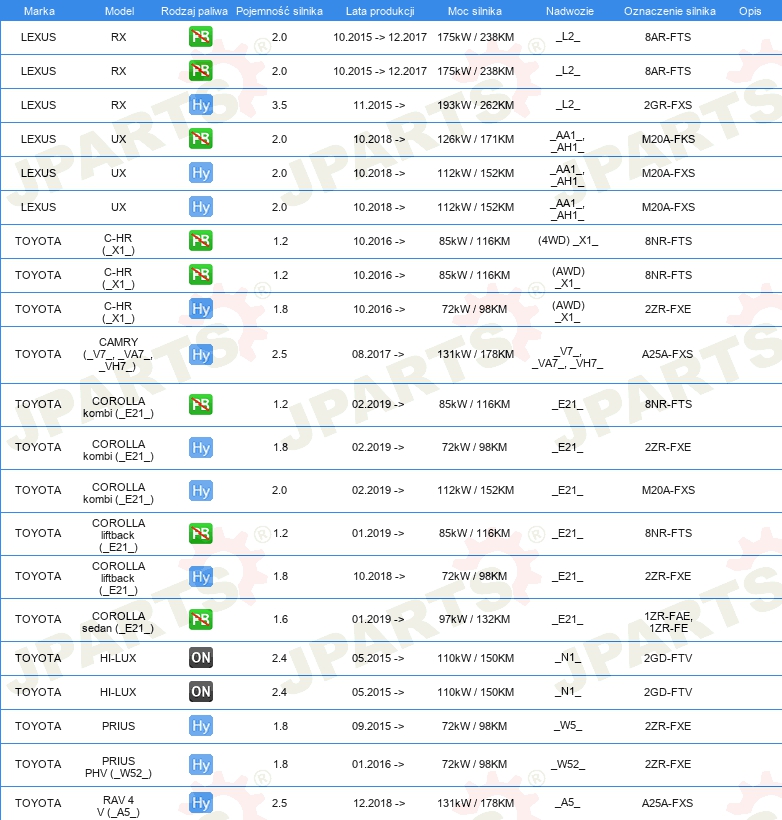The height and width of the screenshot is (820, 782).
Task: Click the Pojemność silnika column header
Action: pyautogui.click(x=279, y=11)
